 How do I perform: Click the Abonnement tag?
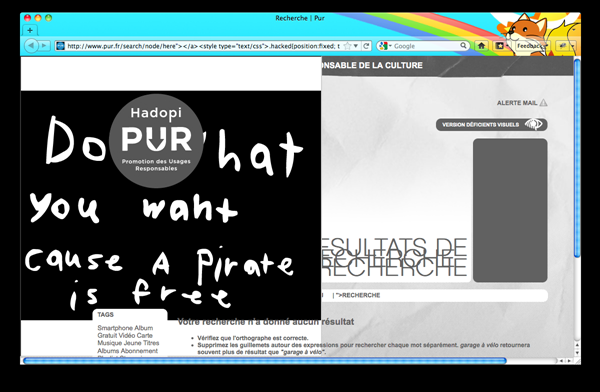[x=138, y=351]
